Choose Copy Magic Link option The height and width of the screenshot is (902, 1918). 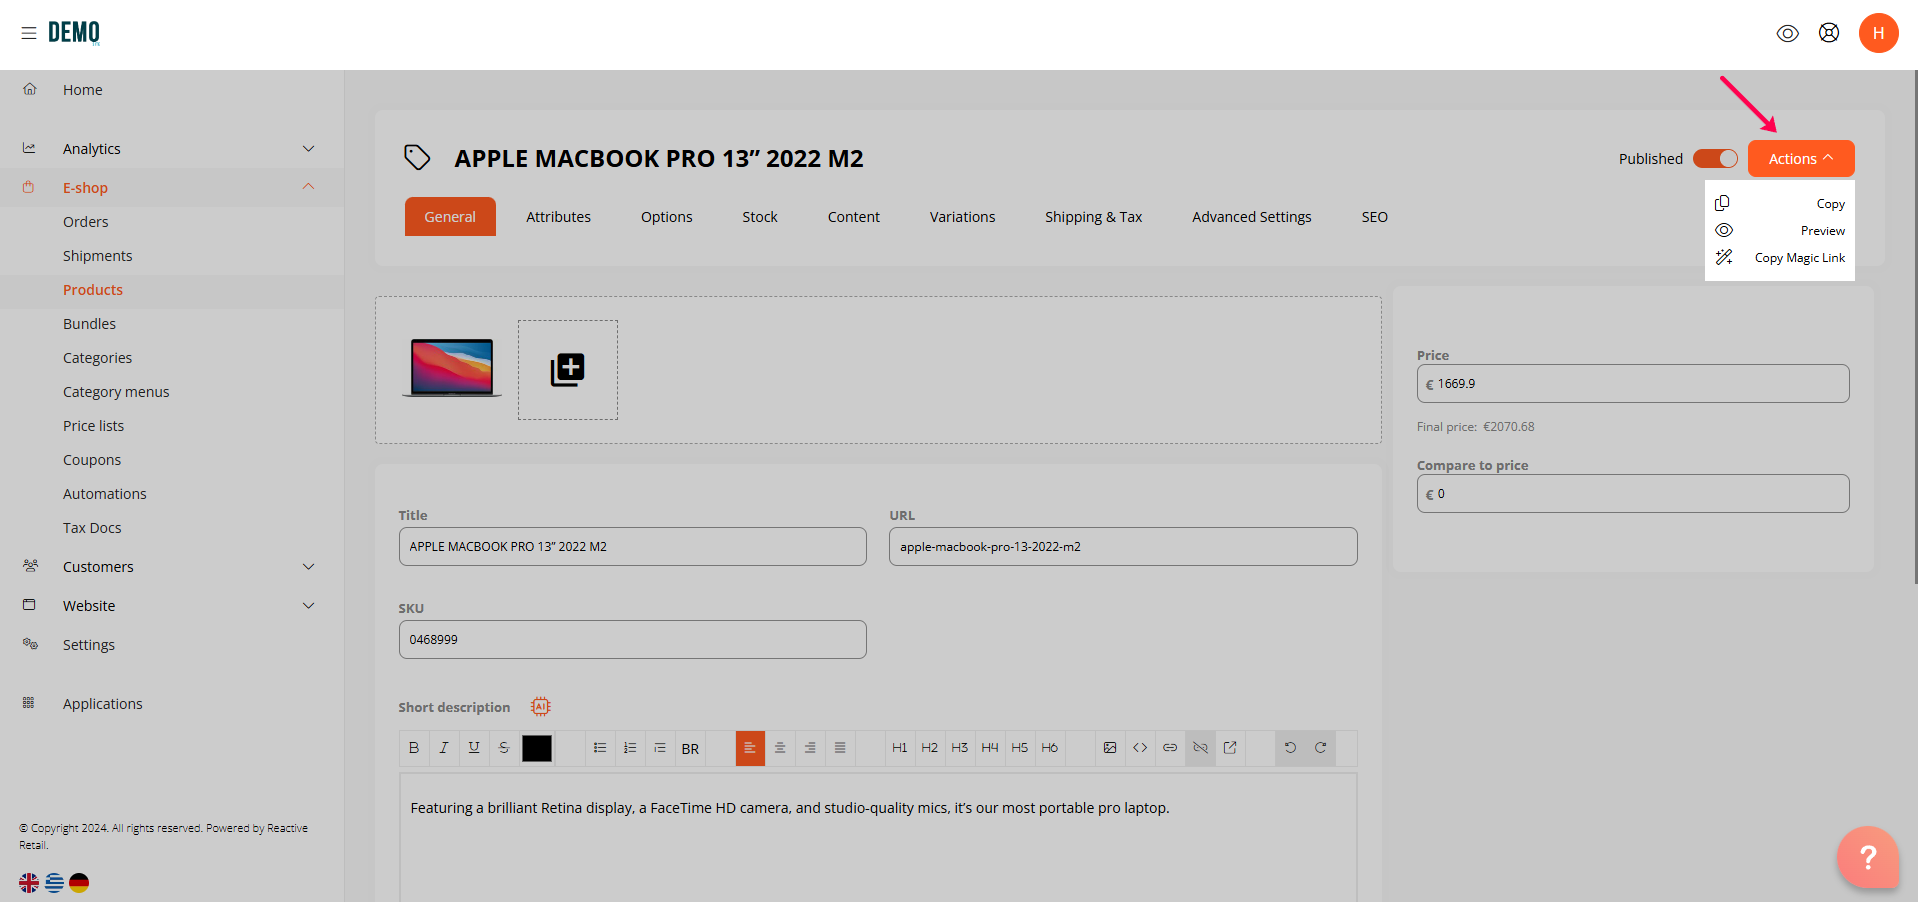point(1780,258)
